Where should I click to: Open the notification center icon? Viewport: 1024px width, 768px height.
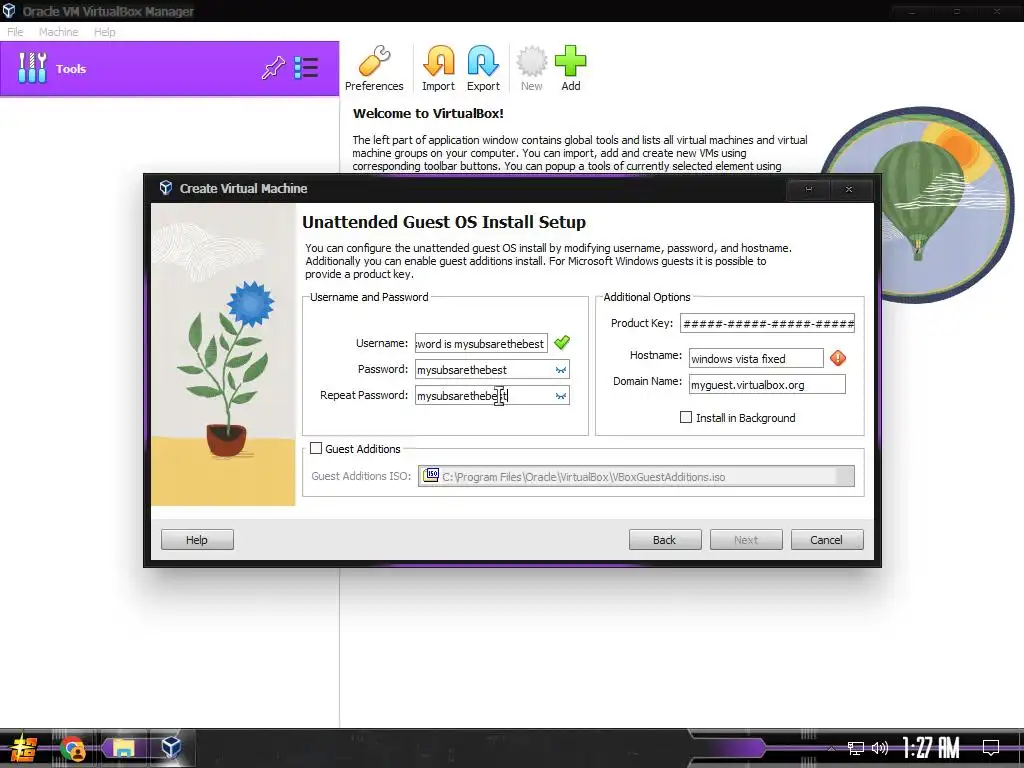coord(991,747)
